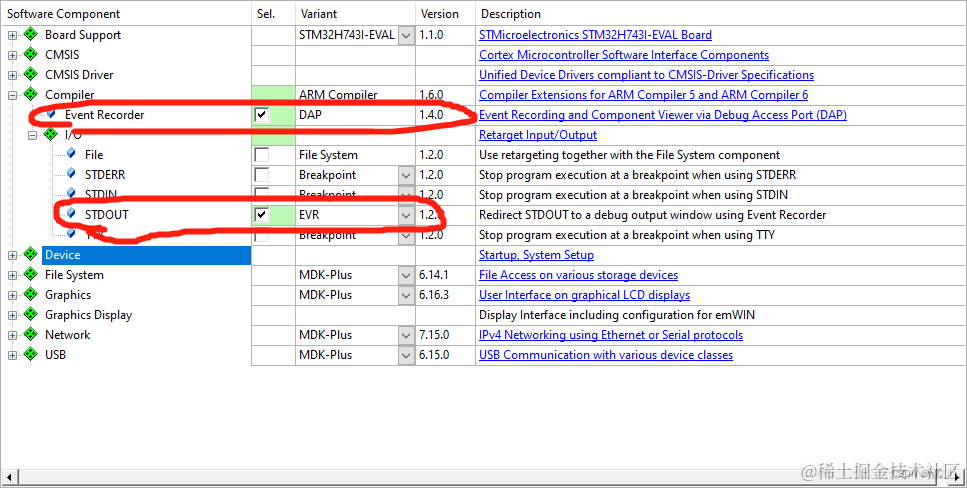The height and width of the screenshot is (488, 967).
Task: Click the horizontal scrollbar left arrow
Action: coord(9,476)
